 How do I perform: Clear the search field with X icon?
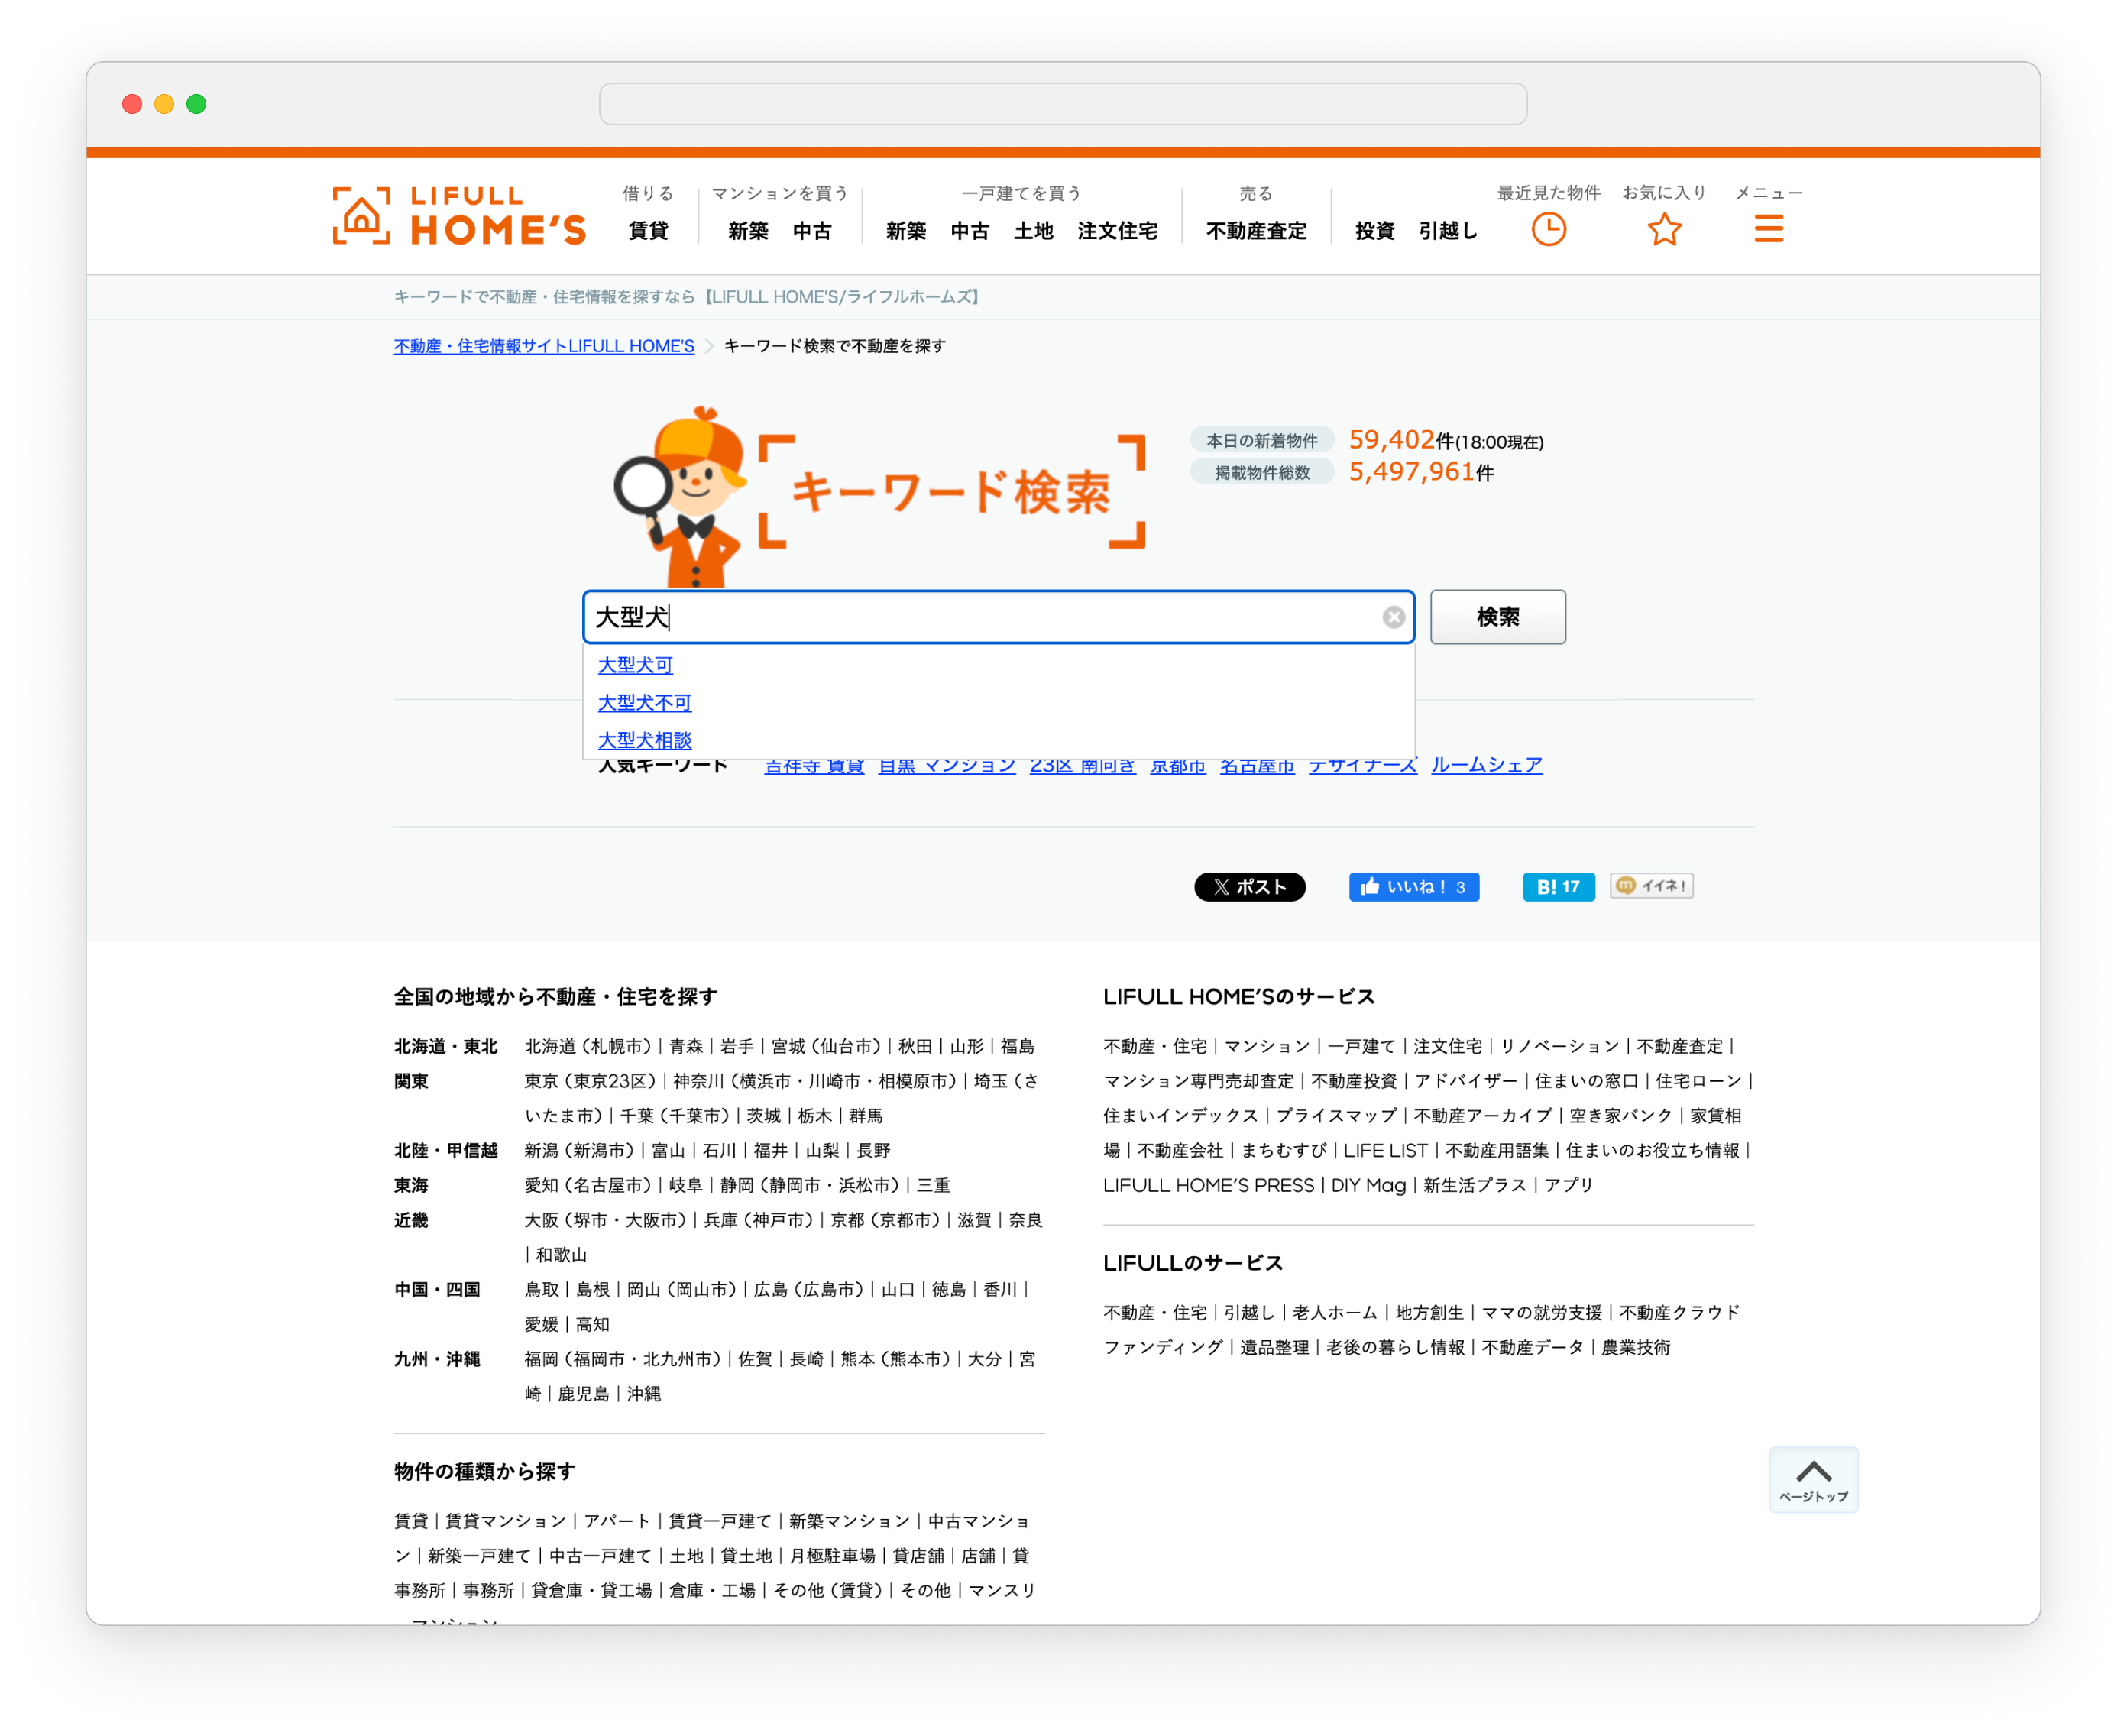(x=1393, y=617)
